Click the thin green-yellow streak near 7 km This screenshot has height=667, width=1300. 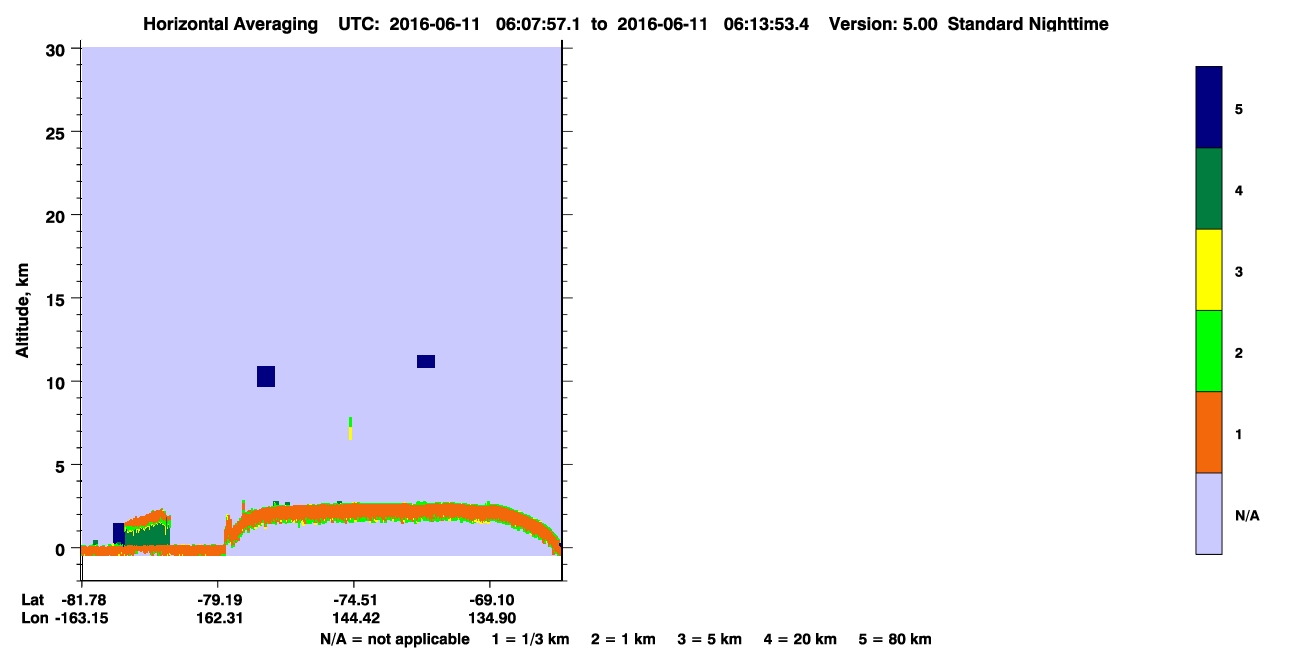tap(350, 428)
